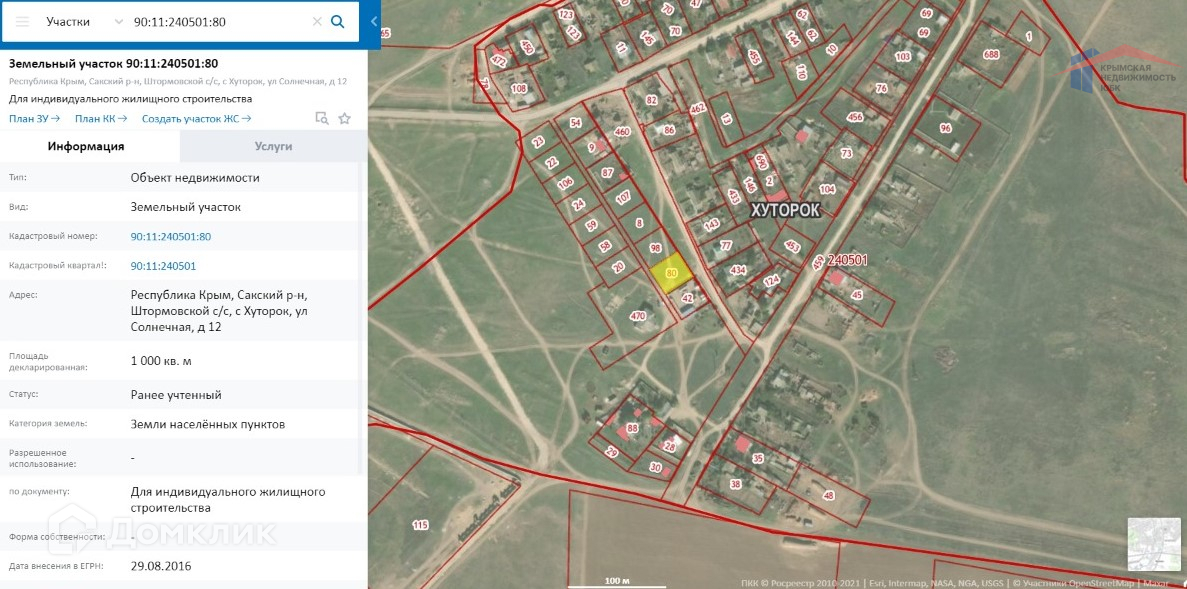Click the find-on-map icon beside star

pyautogui.click(x=322, y=118)
